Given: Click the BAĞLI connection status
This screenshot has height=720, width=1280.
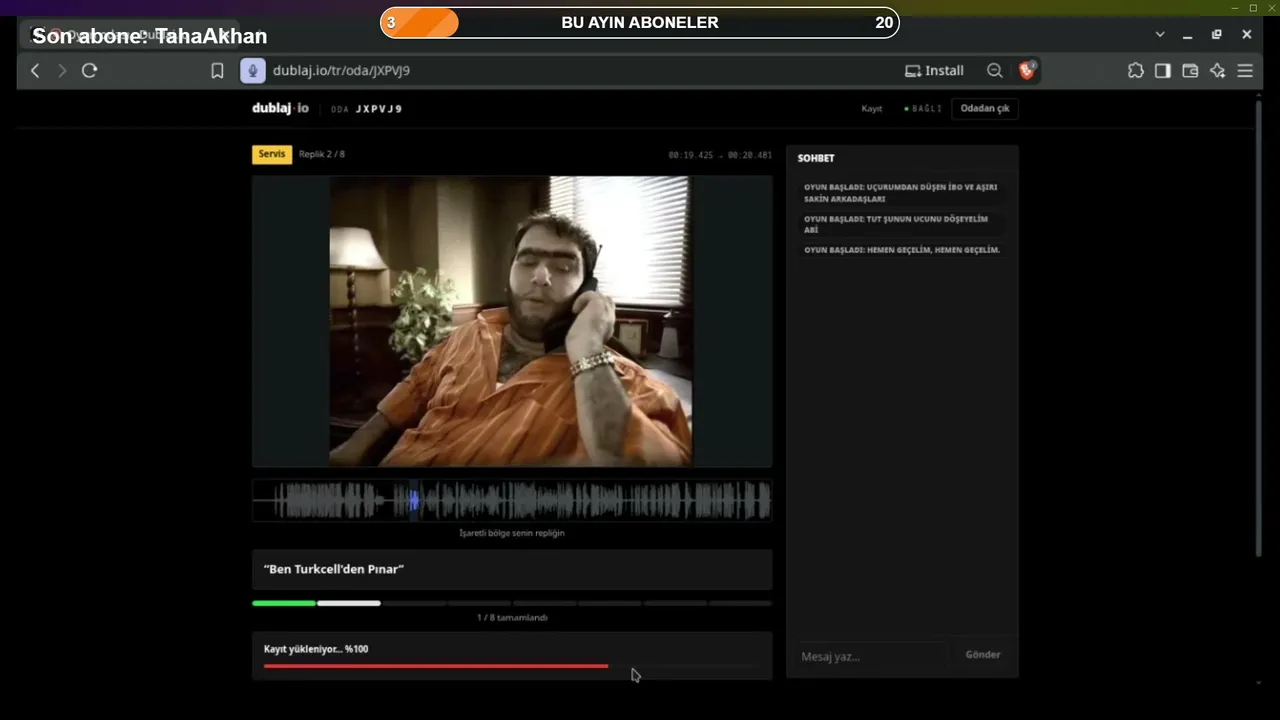Looking at the screenshot, I should point(923,108).
